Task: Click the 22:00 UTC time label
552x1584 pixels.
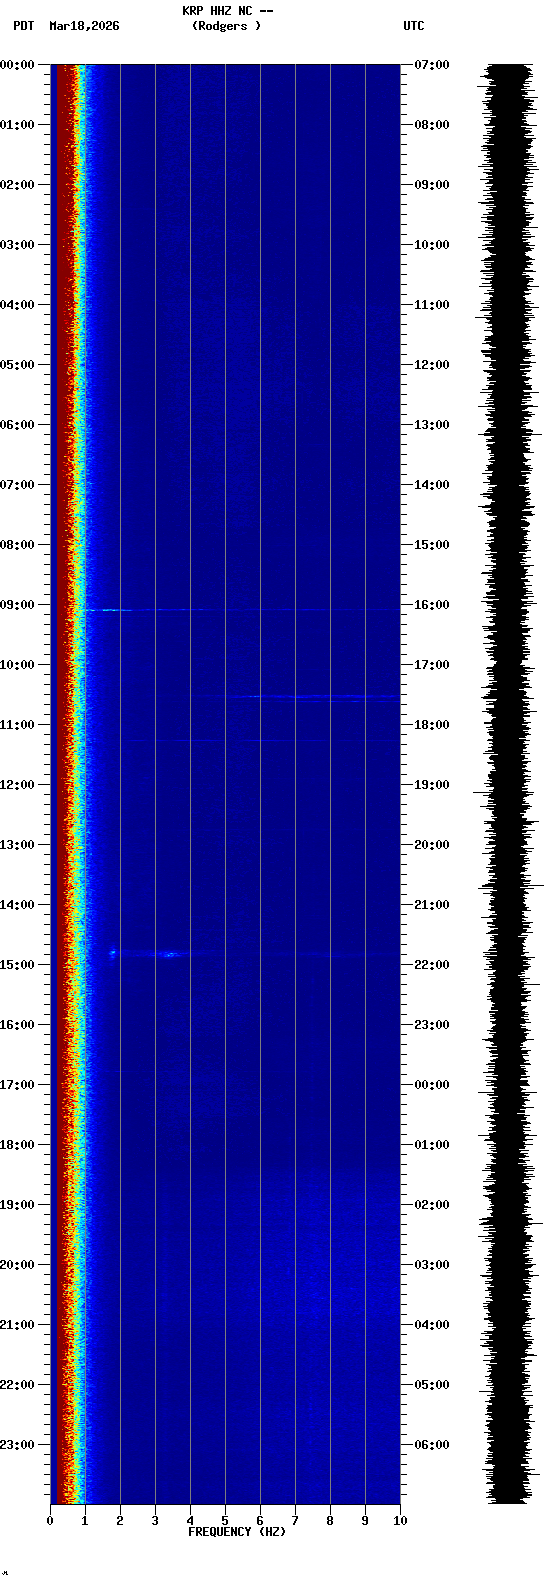Action: click(431, 965)
